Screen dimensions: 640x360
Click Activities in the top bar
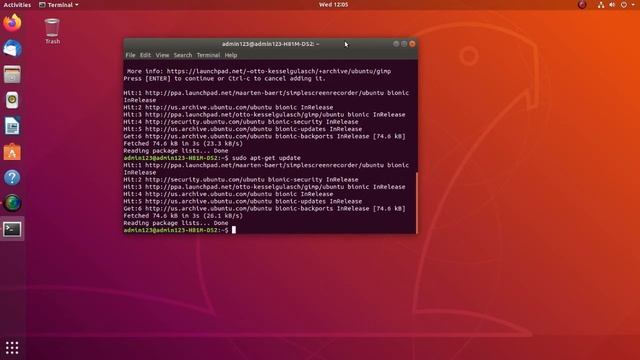click(x=17, y=5)
